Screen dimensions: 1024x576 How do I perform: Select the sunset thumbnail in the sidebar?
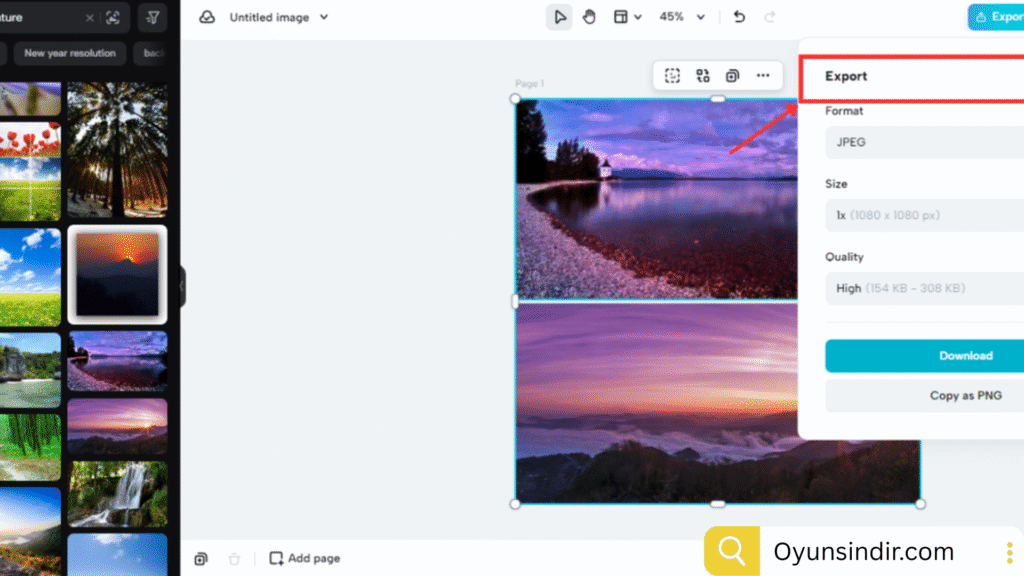pos(117,274)
